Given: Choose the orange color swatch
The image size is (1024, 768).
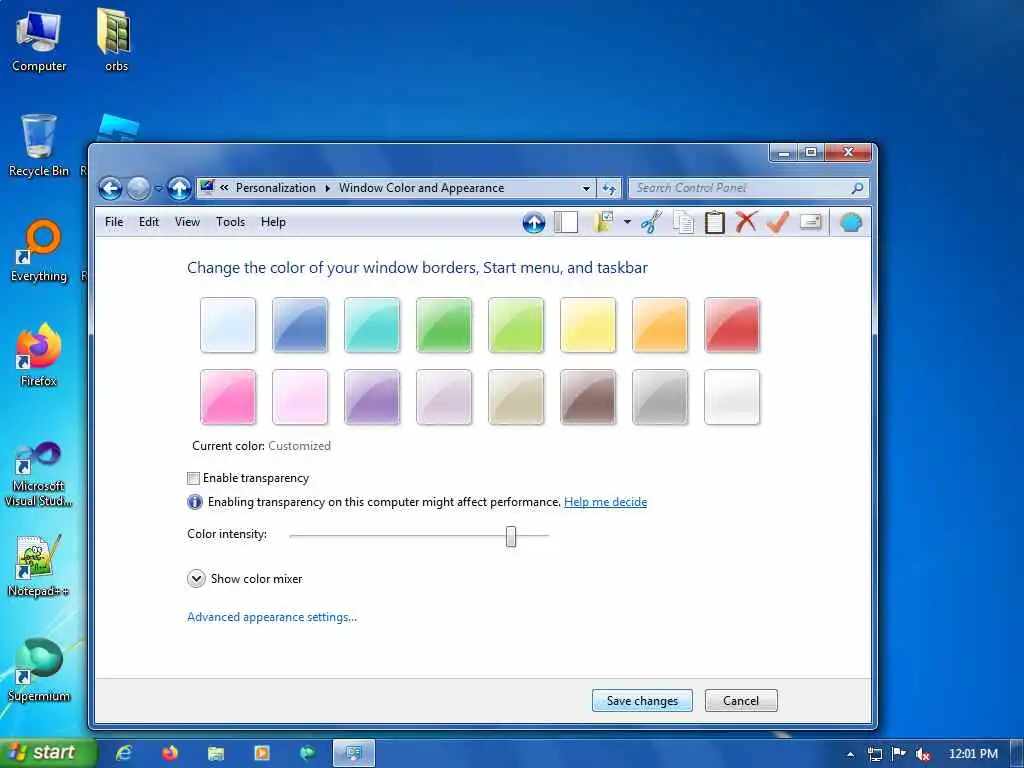Looking at the screenshot, I should tap(660, 325).
